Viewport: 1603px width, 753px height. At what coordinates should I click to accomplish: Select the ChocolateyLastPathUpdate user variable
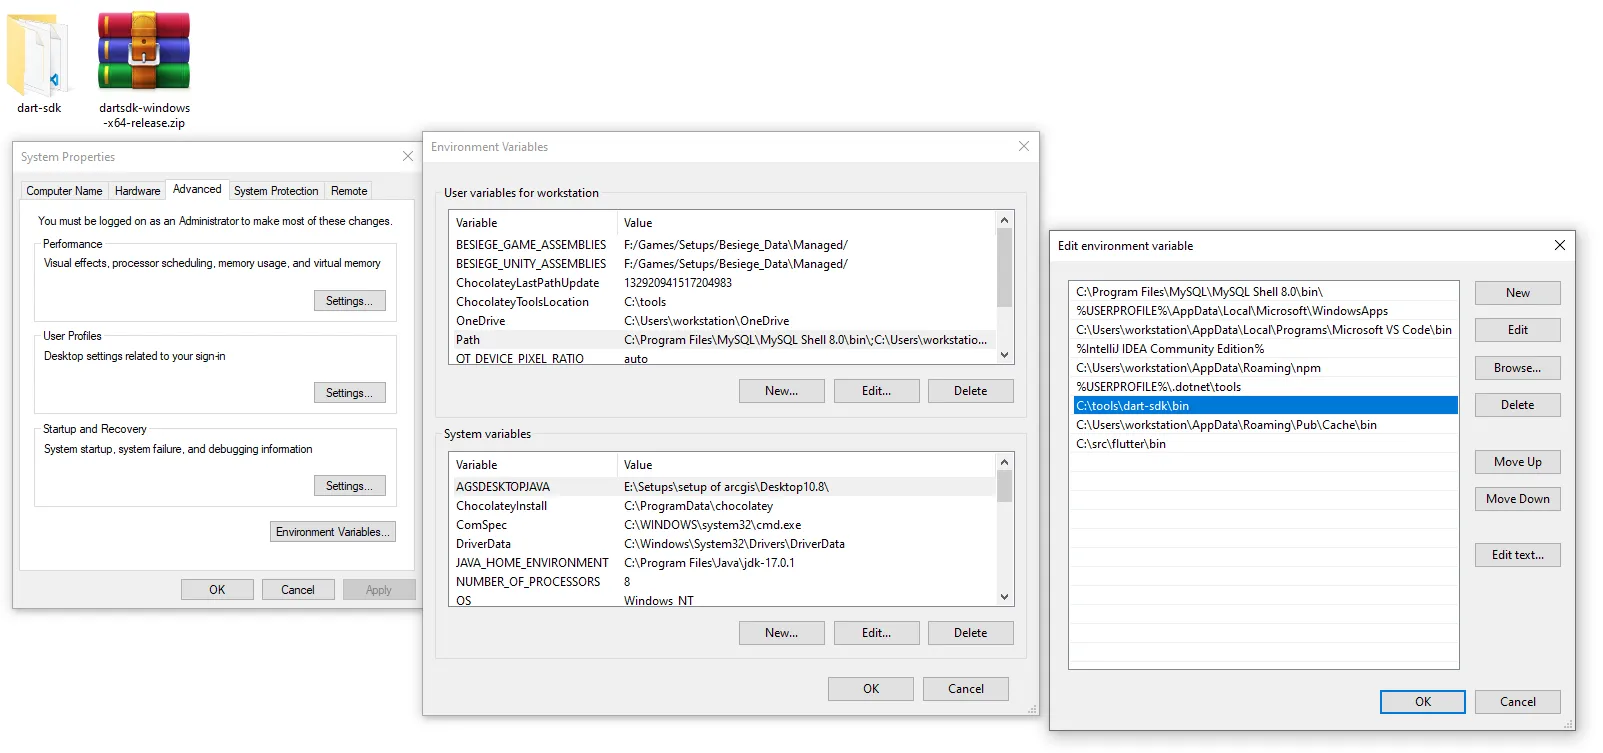[x=722, y=283]
